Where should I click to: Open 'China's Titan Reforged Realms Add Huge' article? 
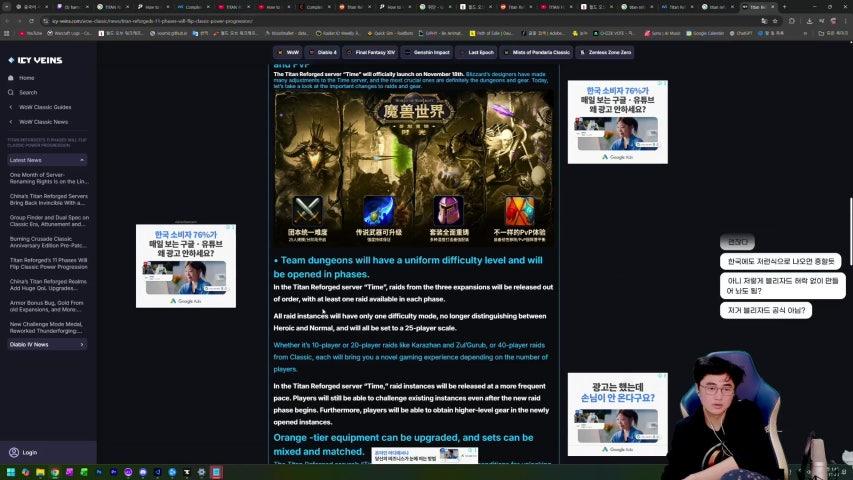click(x=48, y=285)
